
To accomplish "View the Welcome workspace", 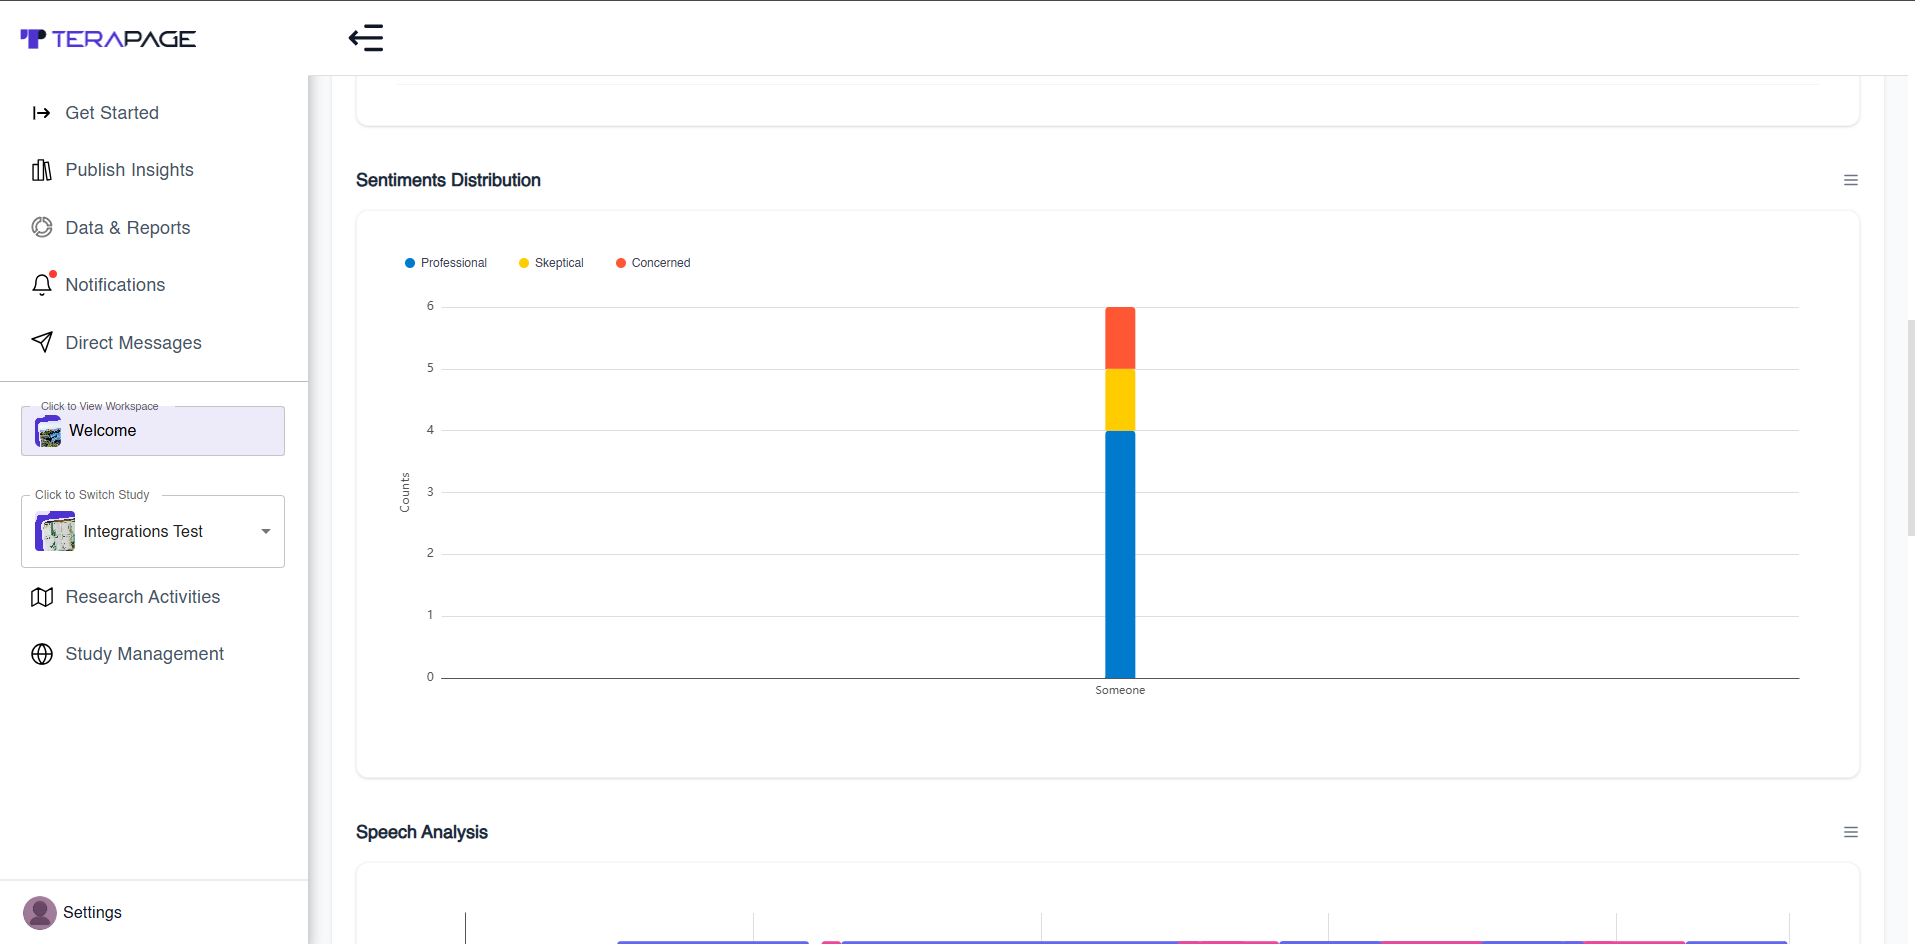I will 153,431.
